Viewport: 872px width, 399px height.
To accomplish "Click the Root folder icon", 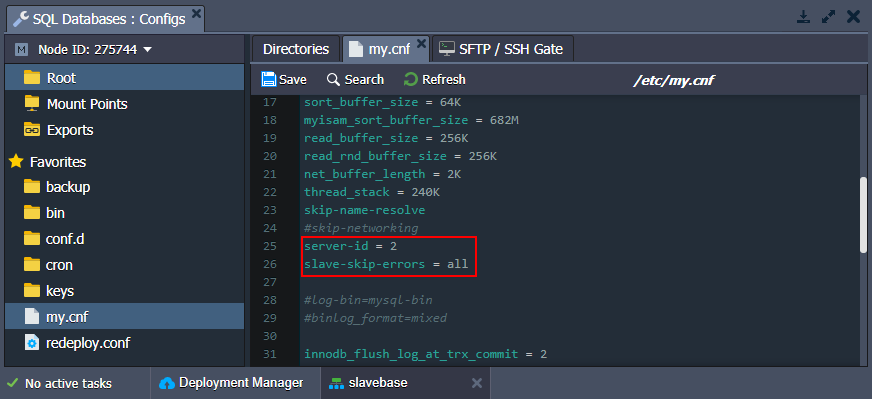I will coord(32,78).
